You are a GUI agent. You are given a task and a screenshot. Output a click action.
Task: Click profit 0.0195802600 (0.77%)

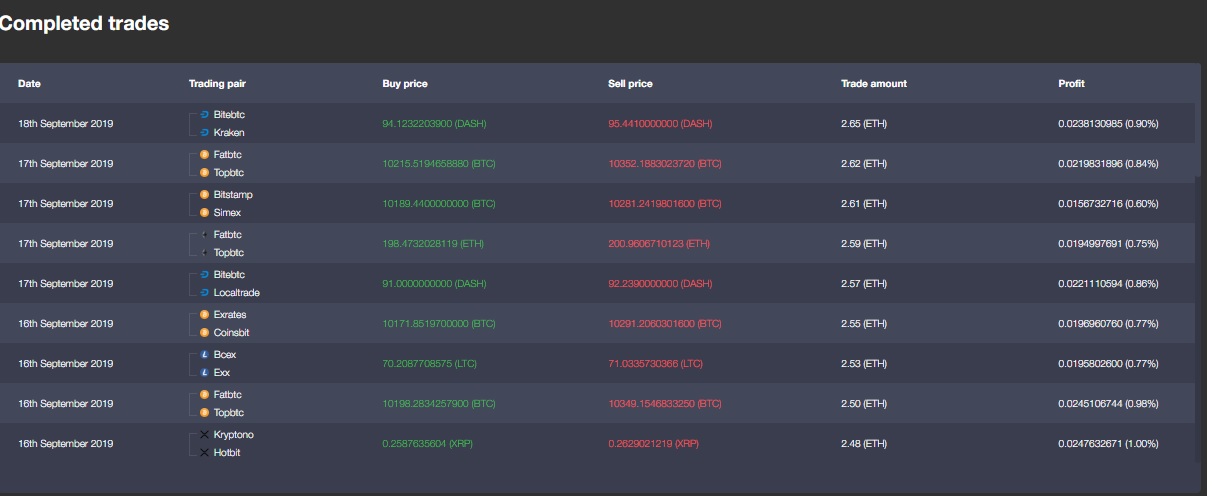click(1108, 364)
